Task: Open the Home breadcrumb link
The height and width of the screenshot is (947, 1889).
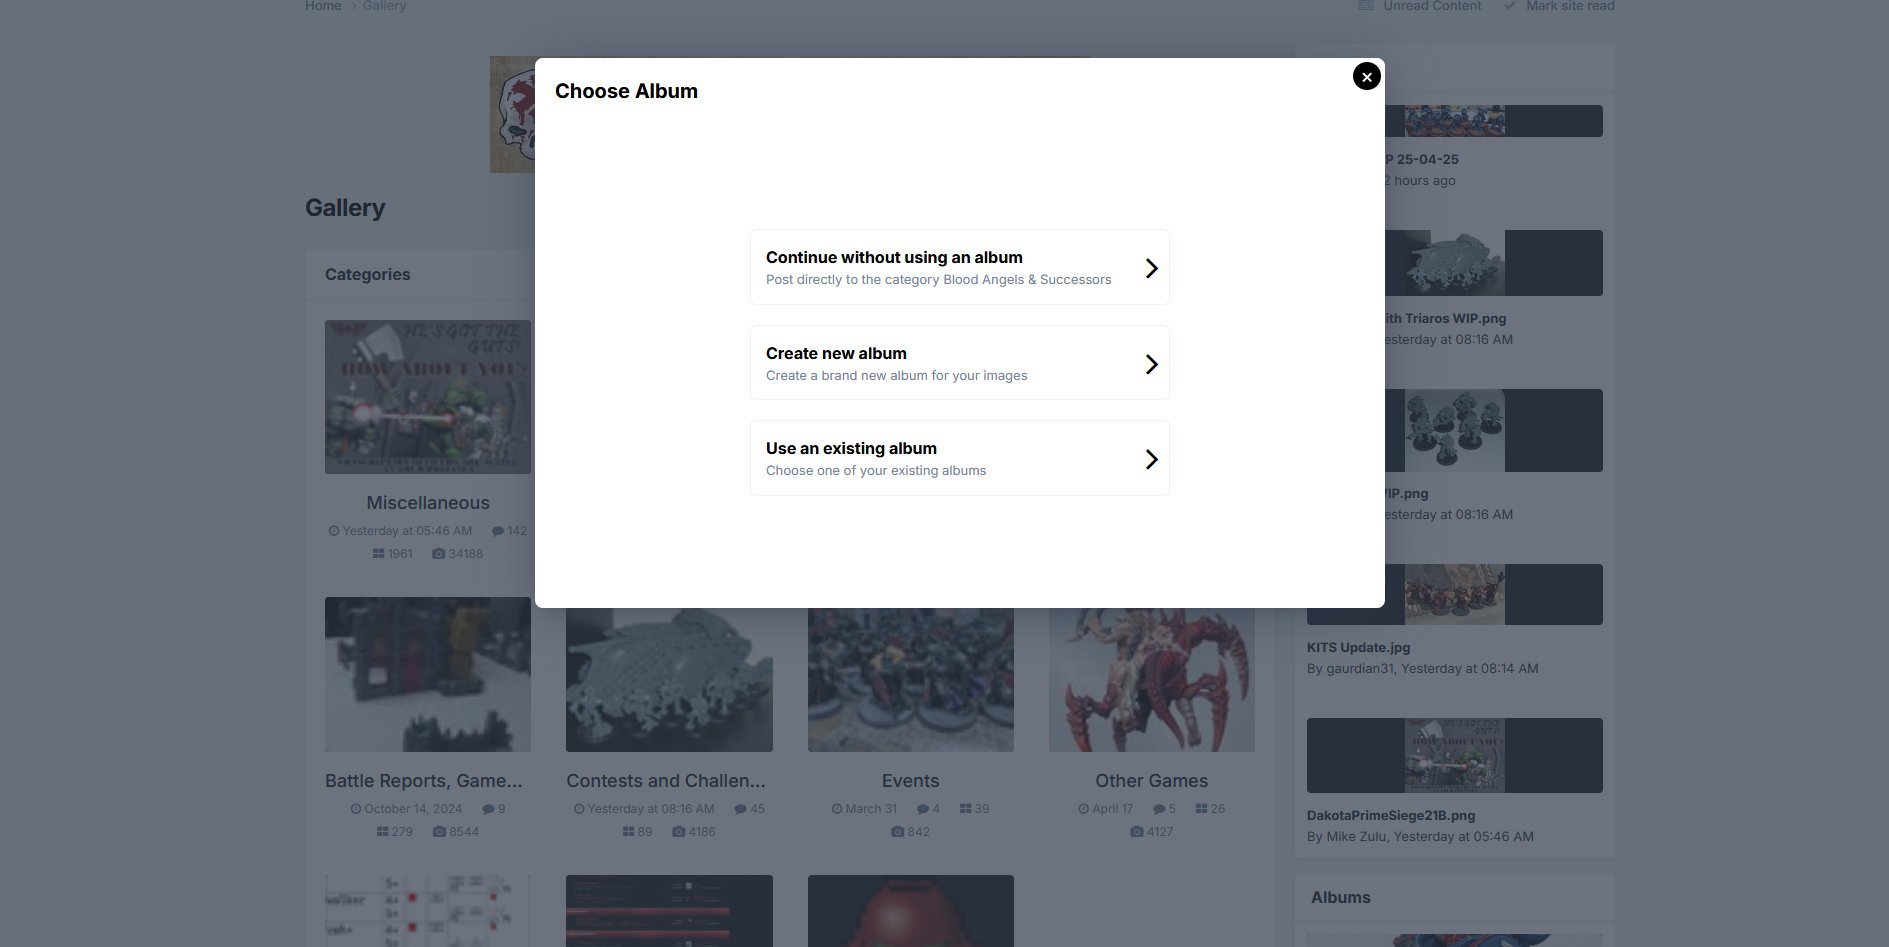Action: 323,6
